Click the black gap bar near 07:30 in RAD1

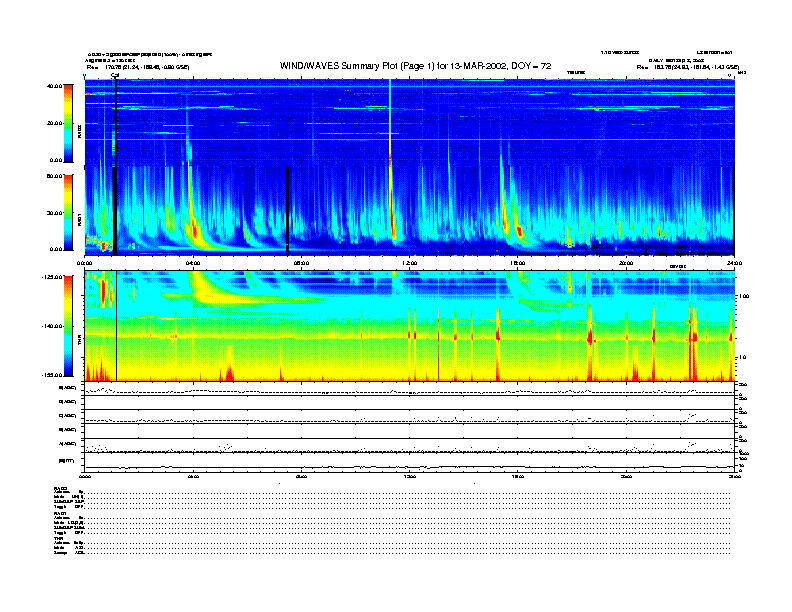288,211
